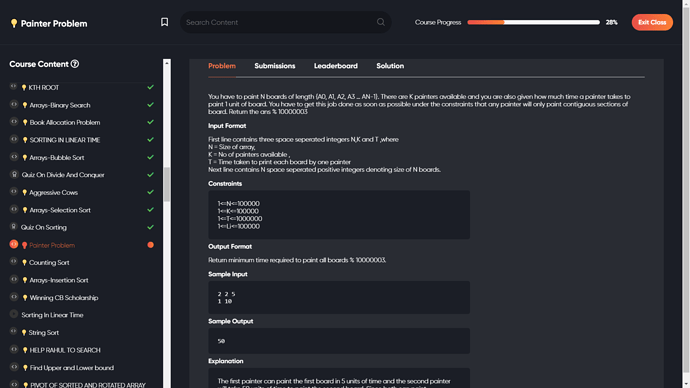Toggle eye icon on SORTING IN LINEAR TIME row
The width and height of the screenshot is (690, 388).
coord(14,139)
